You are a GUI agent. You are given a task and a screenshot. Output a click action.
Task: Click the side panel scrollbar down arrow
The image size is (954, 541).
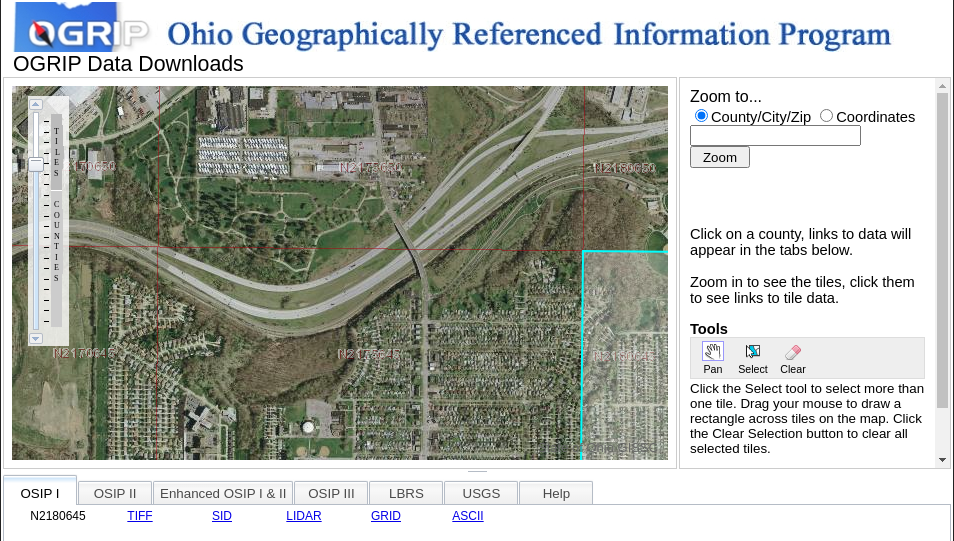click(x=942, y=460)
